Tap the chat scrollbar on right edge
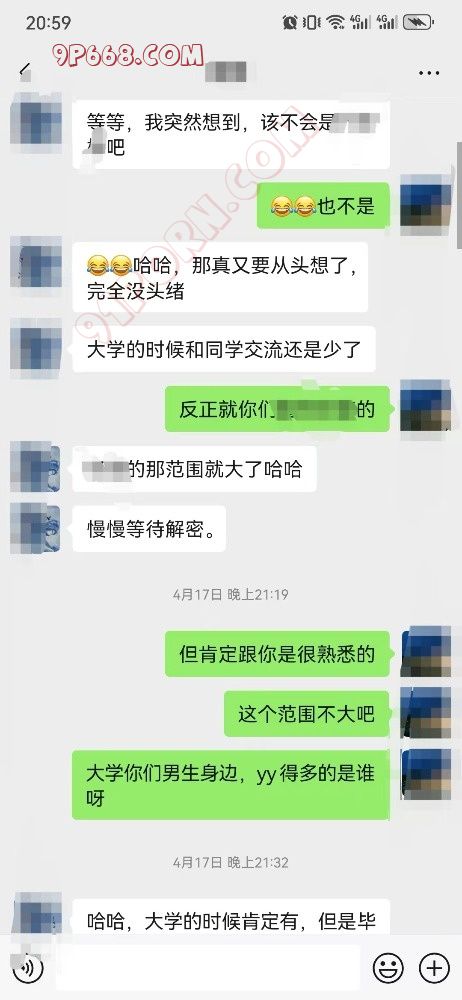 pos(459,195)
